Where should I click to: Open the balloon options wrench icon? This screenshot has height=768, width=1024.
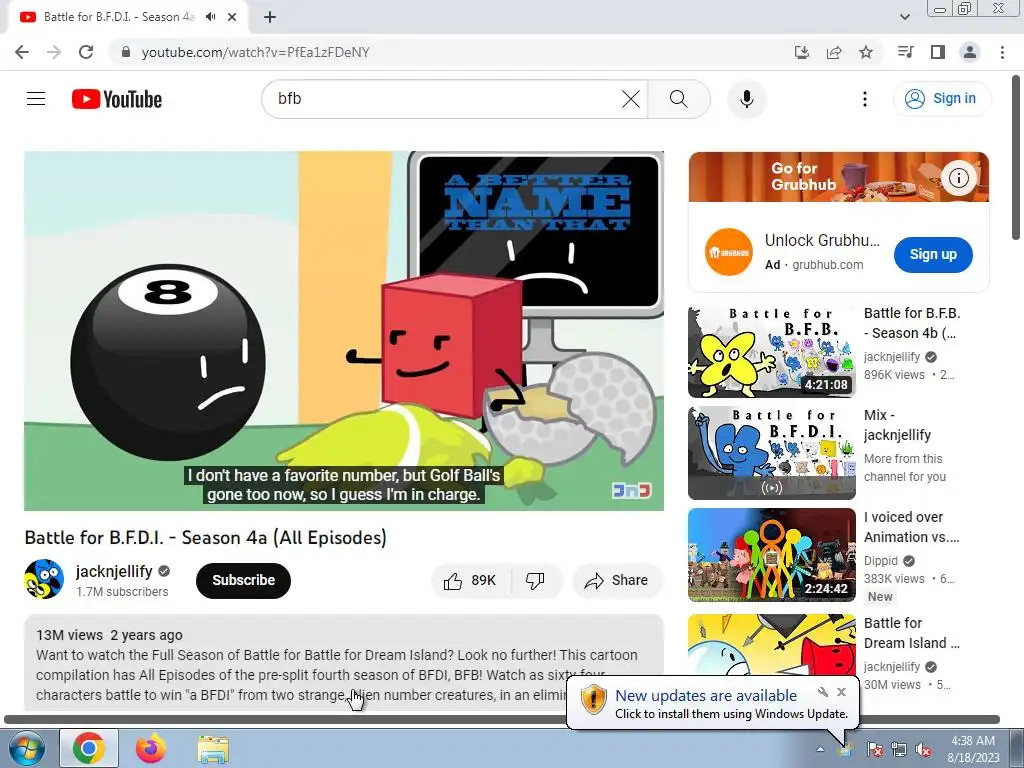click(823, 692)
